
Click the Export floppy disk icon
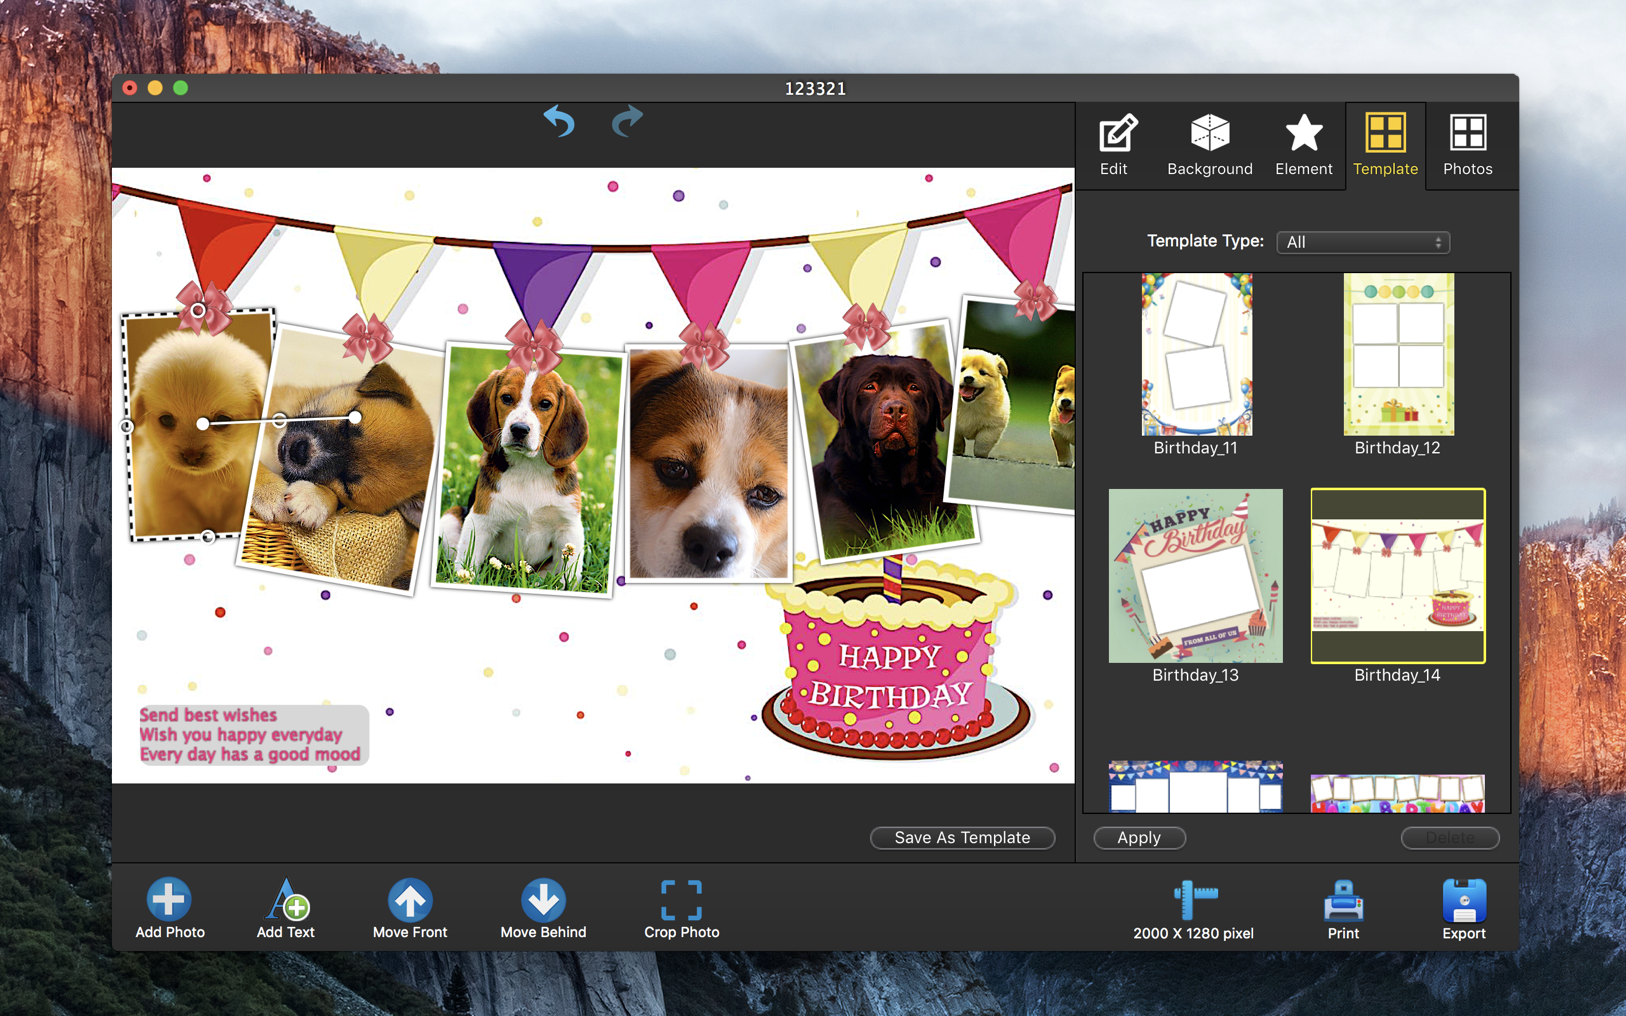point(1464,900)
